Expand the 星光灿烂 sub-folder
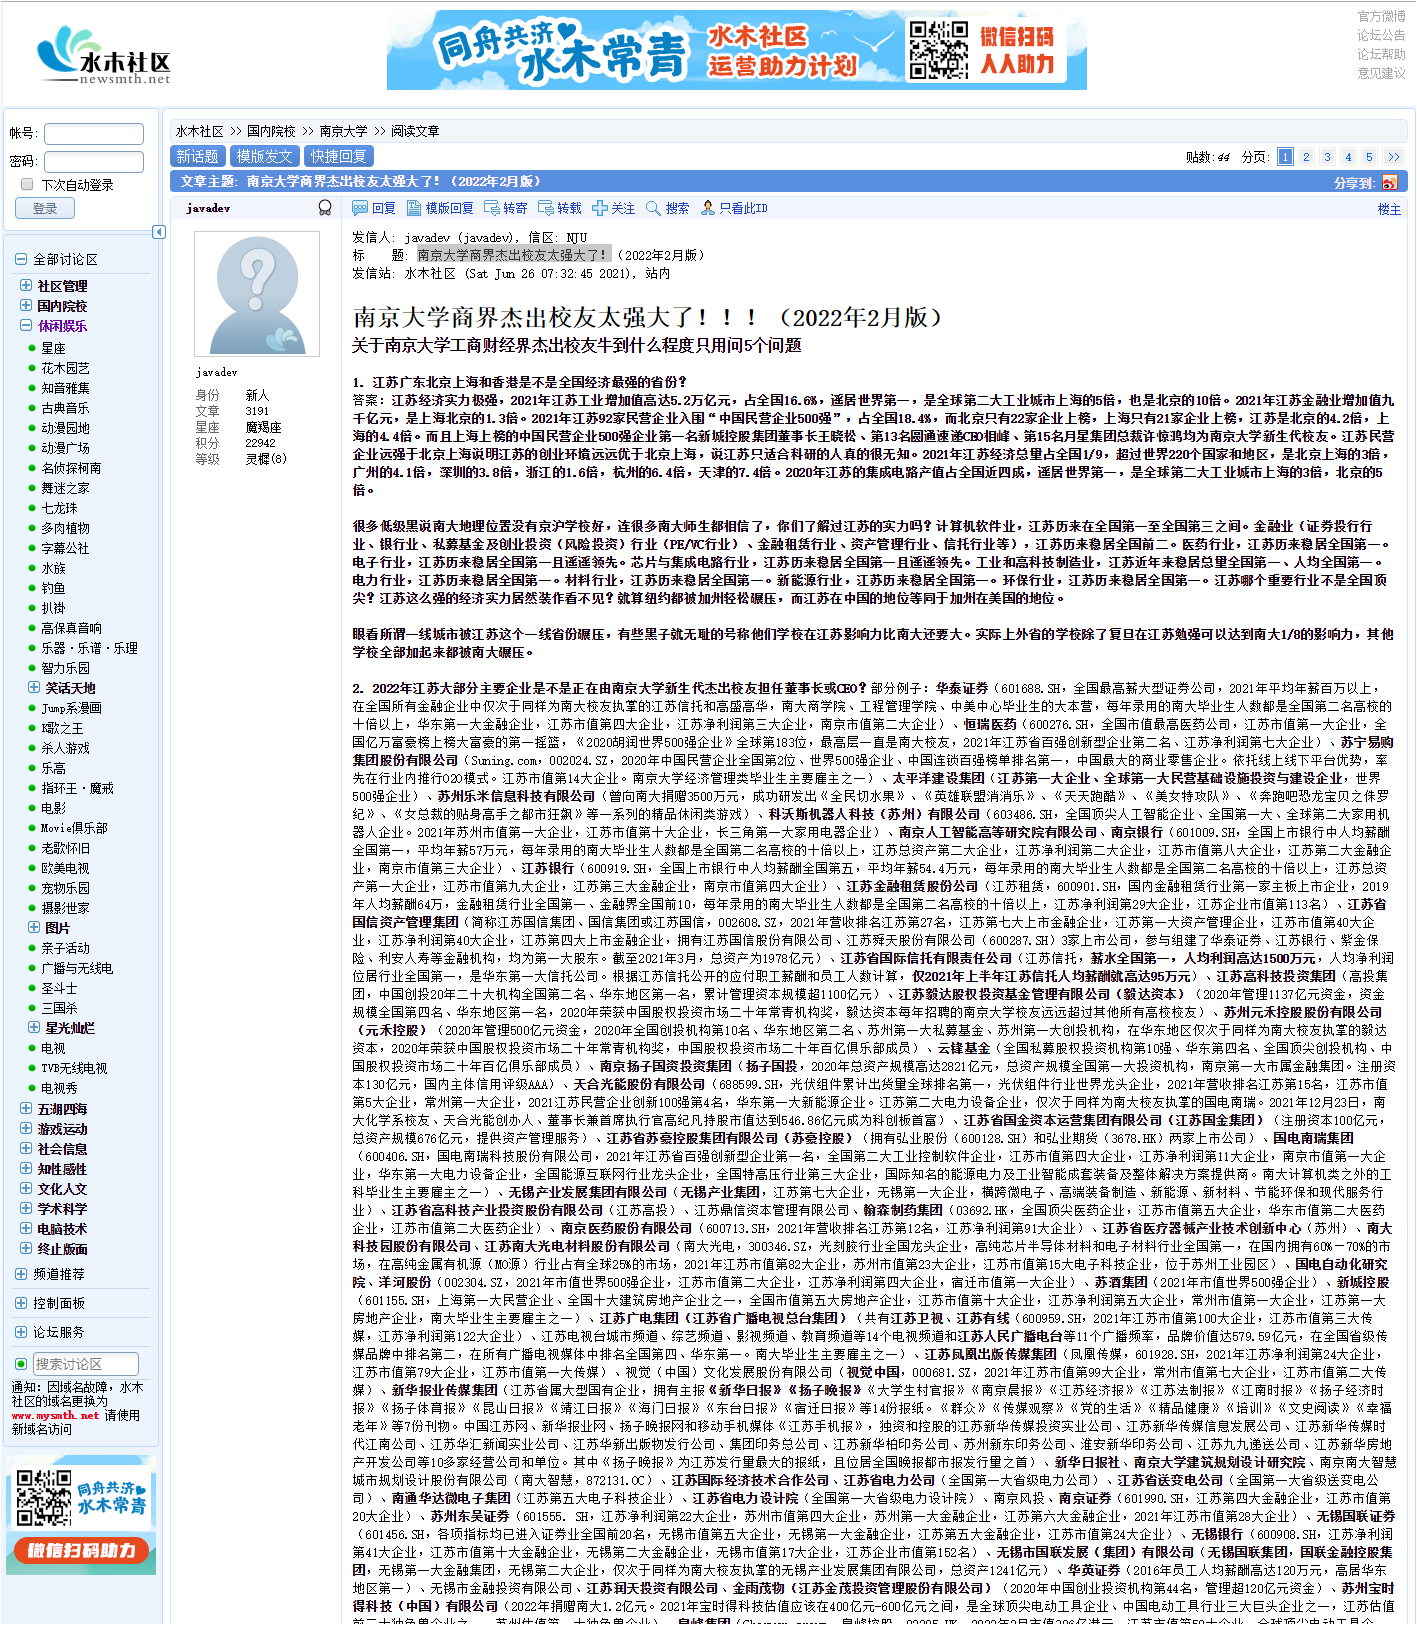 click(x=34, y=1027)
